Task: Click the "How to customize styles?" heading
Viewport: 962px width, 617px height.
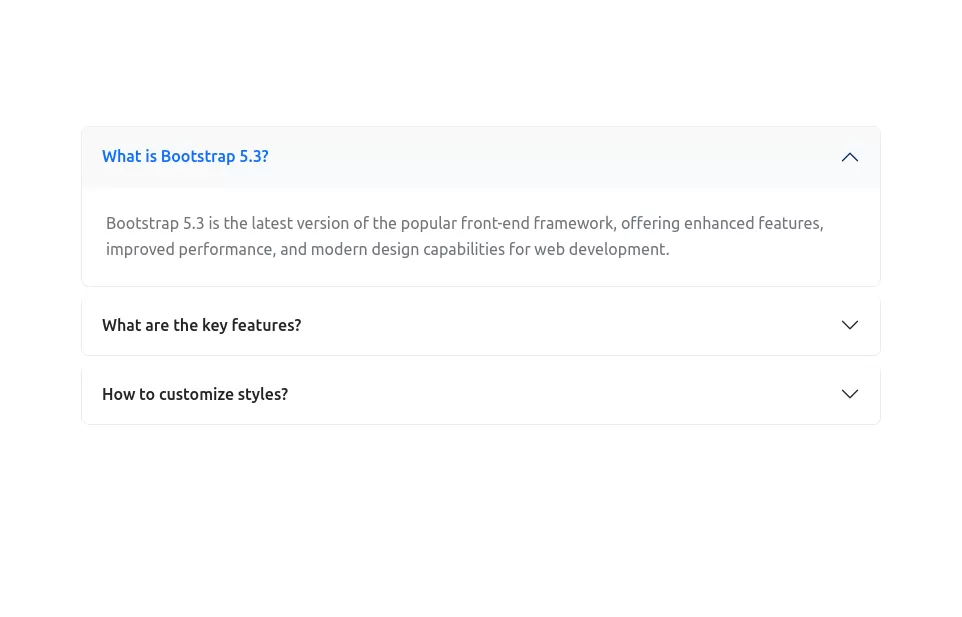Action: 195,394
